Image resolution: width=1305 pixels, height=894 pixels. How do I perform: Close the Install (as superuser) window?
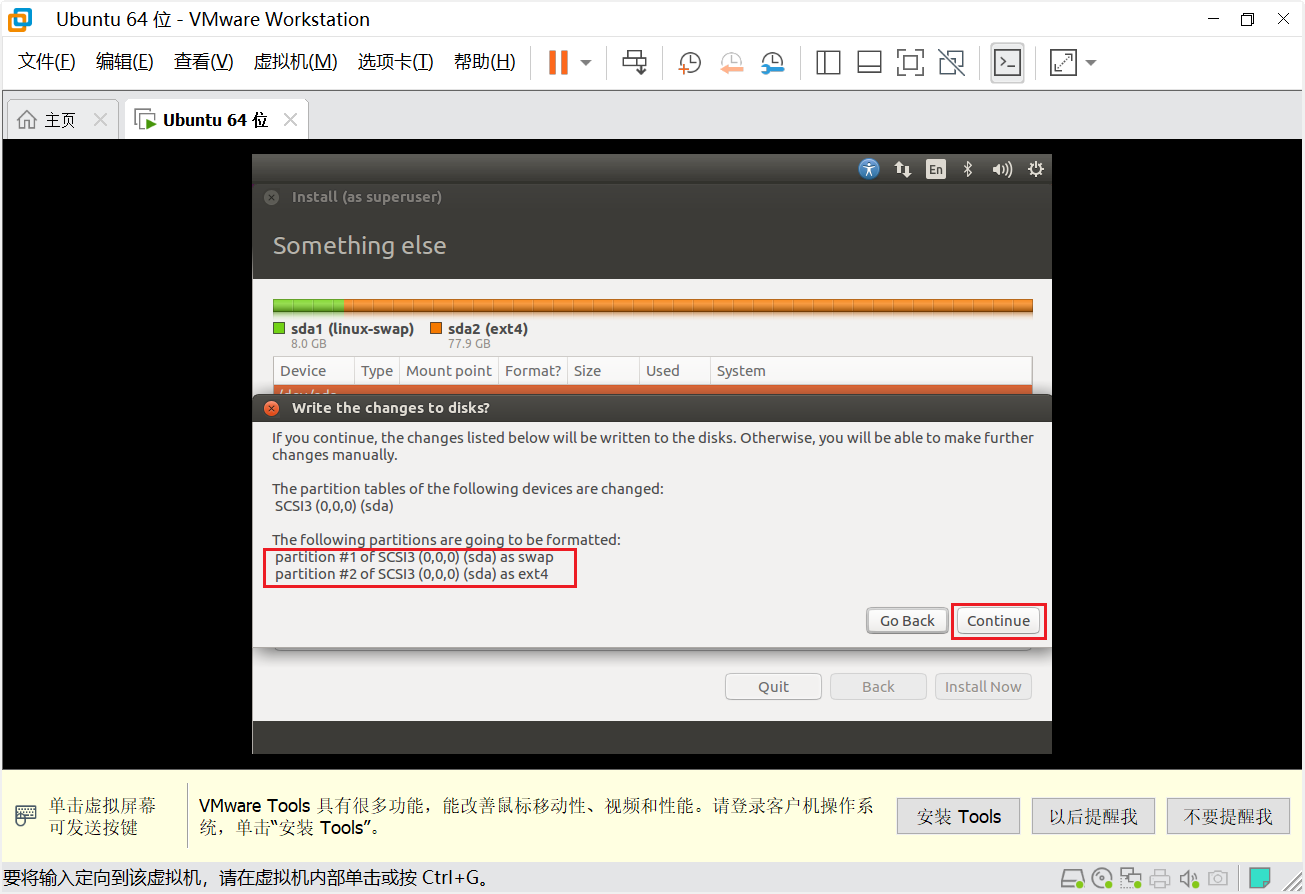tap(271, 197)
